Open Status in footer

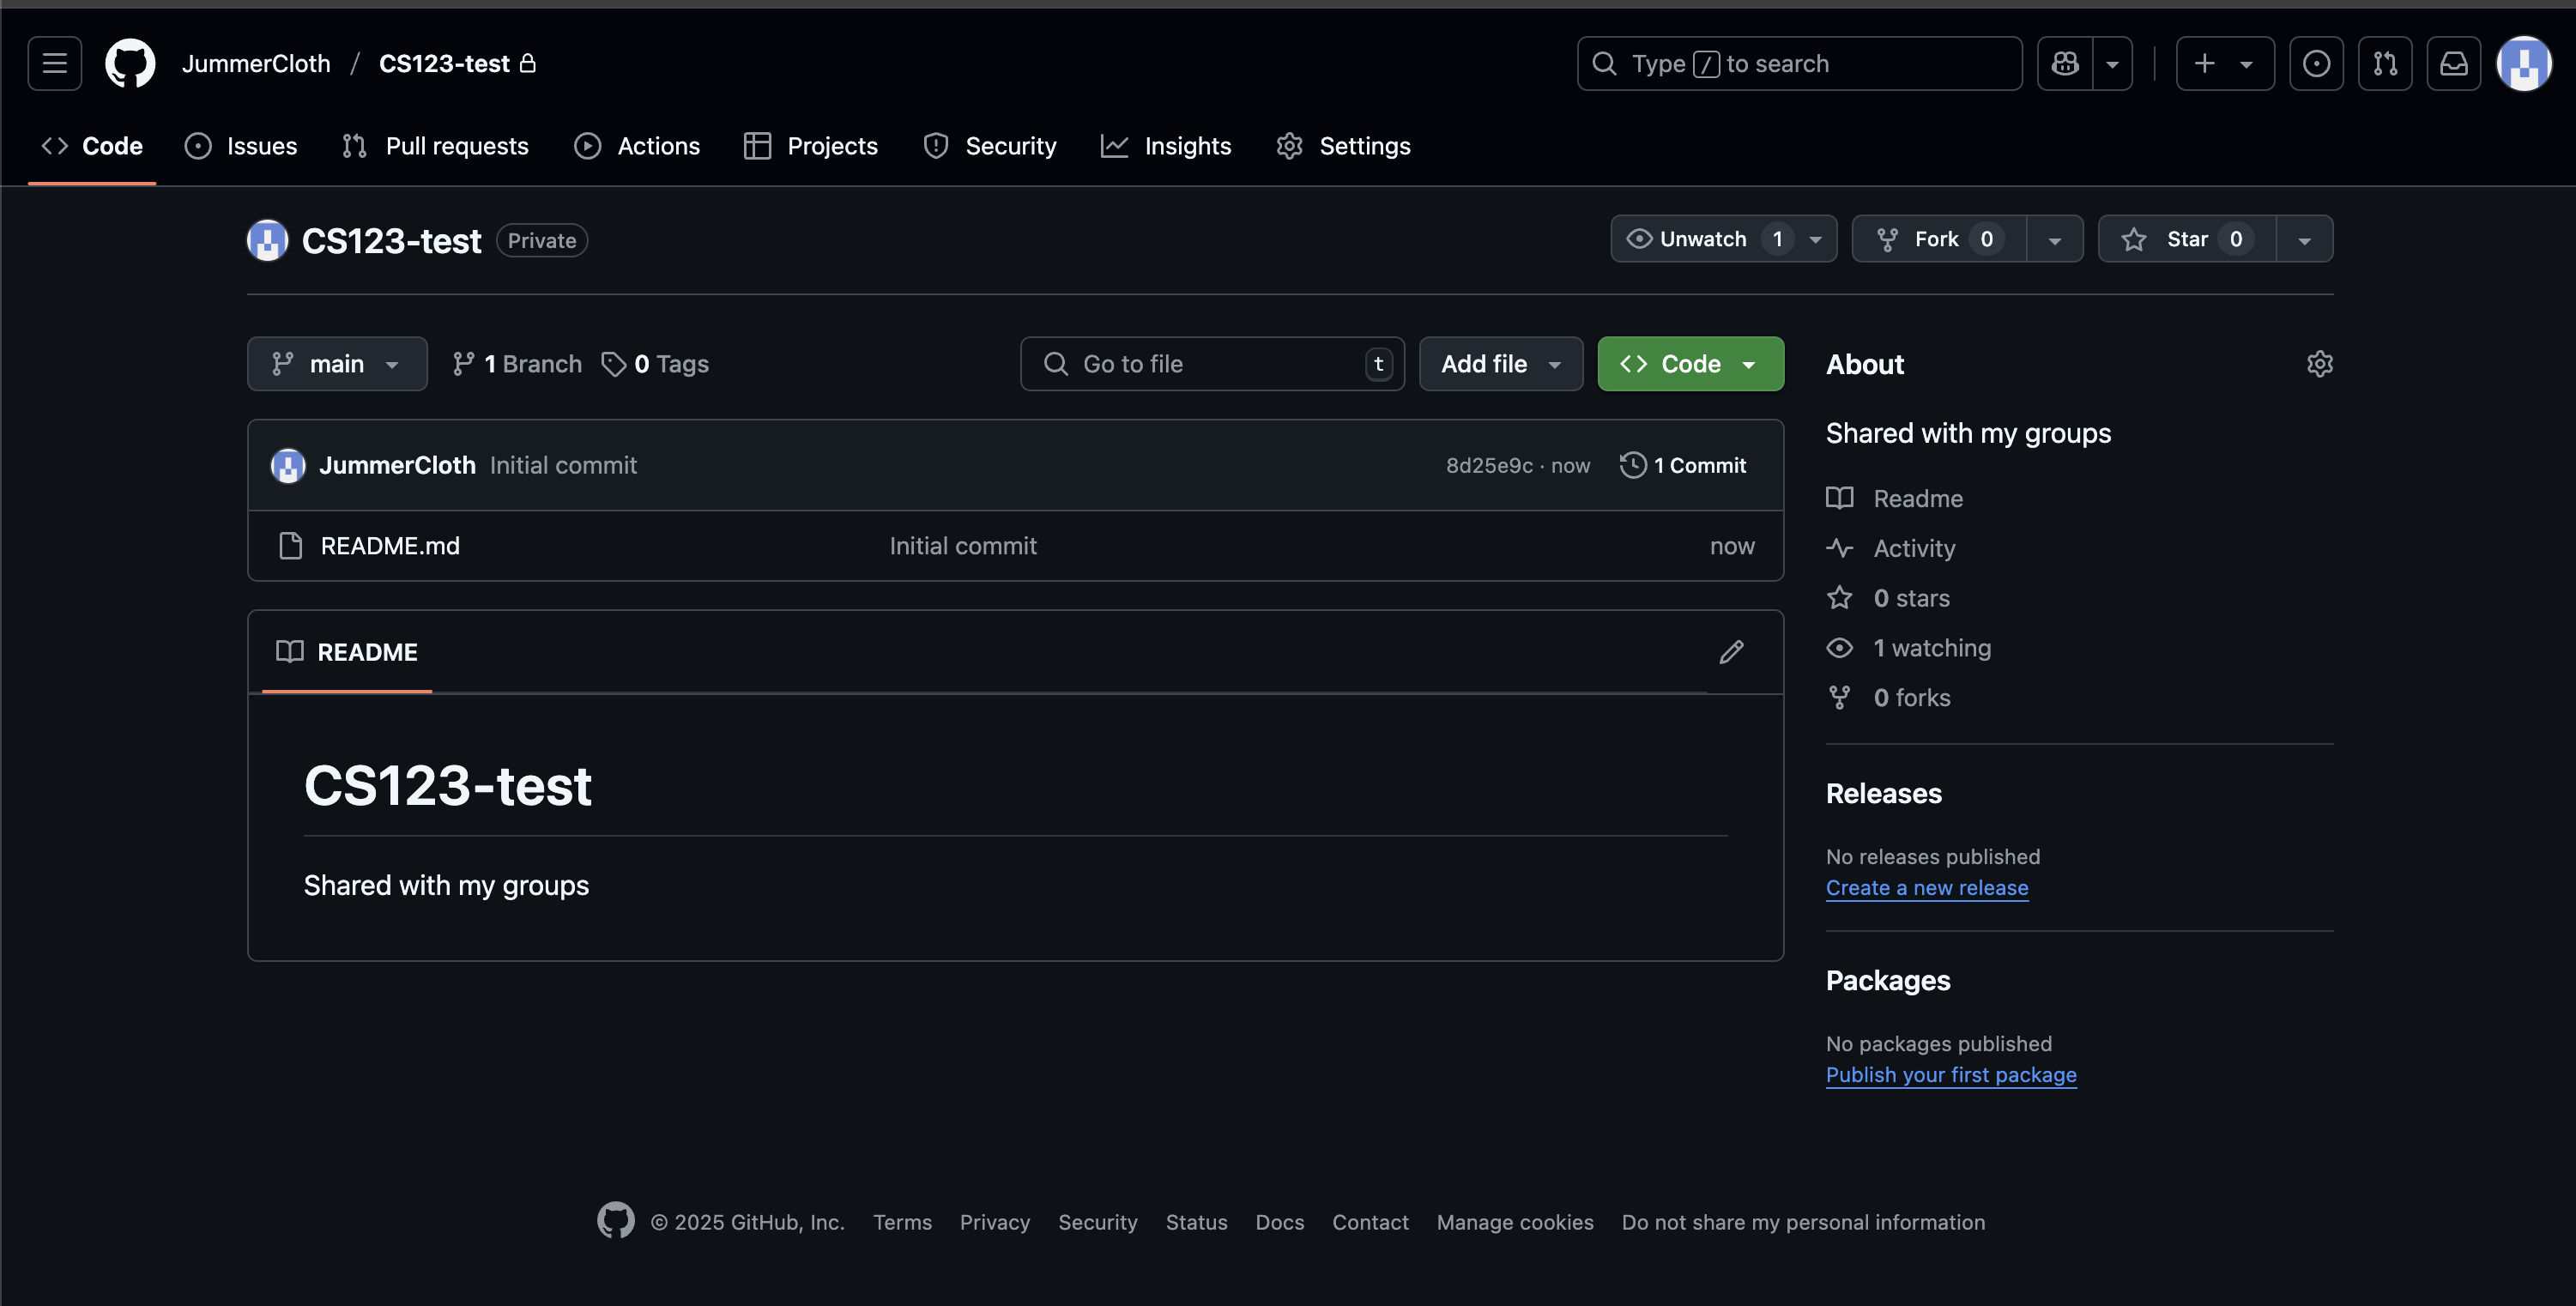(x=1196, y=1223)
